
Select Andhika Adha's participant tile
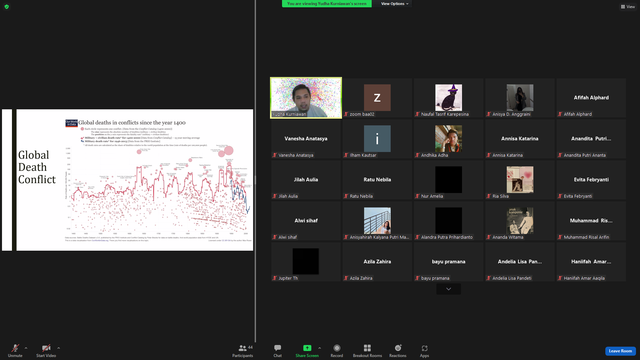coord(449,139)
